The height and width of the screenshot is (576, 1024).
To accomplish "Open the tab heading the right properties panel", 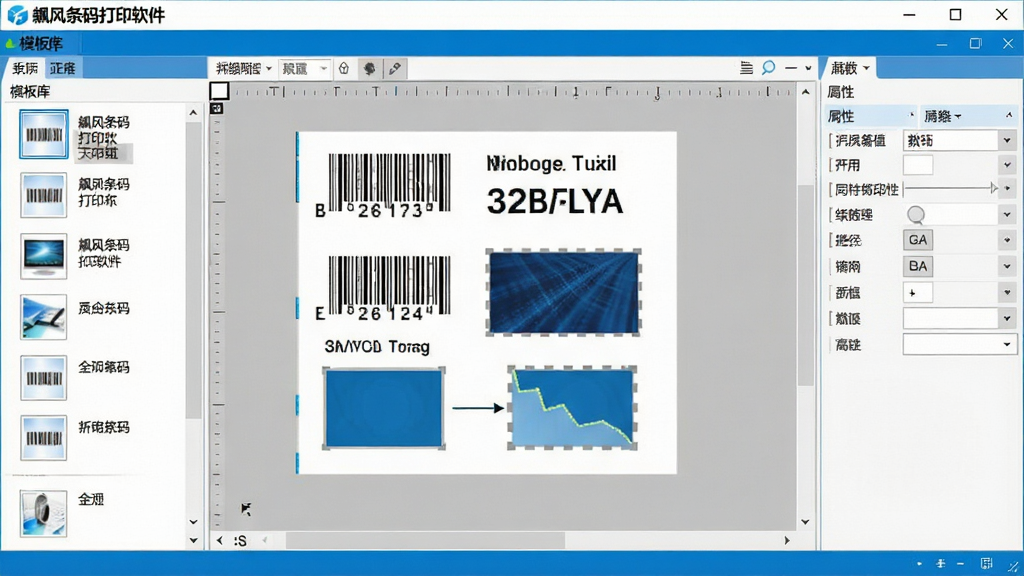I will [850, 68].
